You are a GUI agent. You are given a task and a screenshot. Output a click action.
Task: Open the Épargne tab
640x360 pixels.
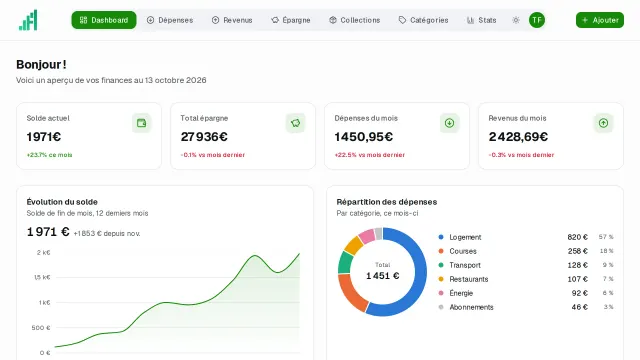pos(291,20)
